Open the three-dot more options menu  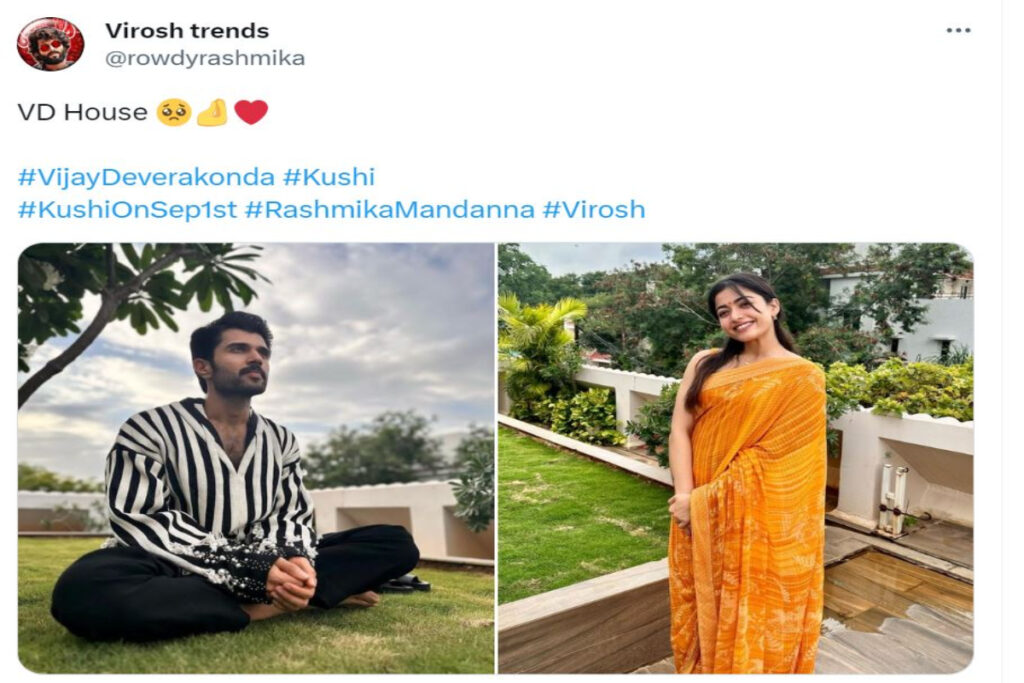(x=958, y=31)
